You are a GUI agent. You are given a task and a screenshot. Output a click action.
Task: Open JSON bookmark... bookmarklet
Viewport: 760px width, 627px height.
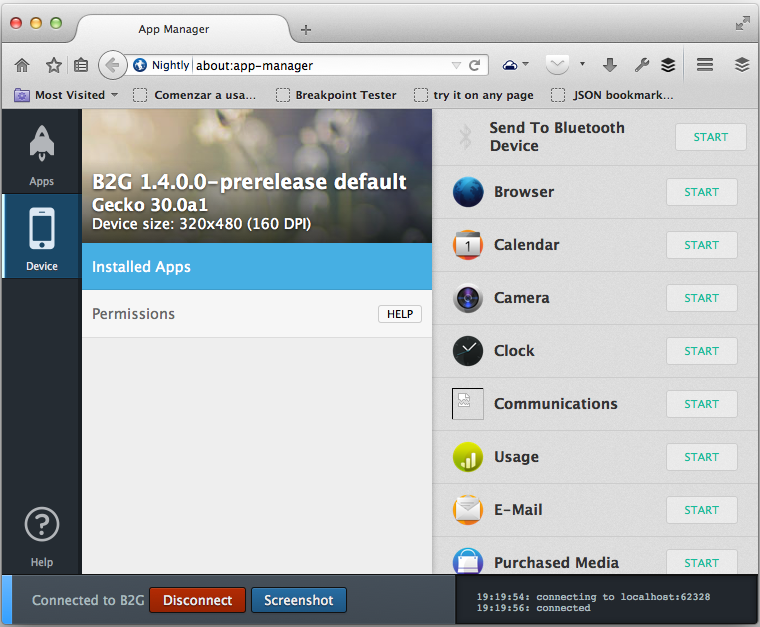click(x=612, y=95)
